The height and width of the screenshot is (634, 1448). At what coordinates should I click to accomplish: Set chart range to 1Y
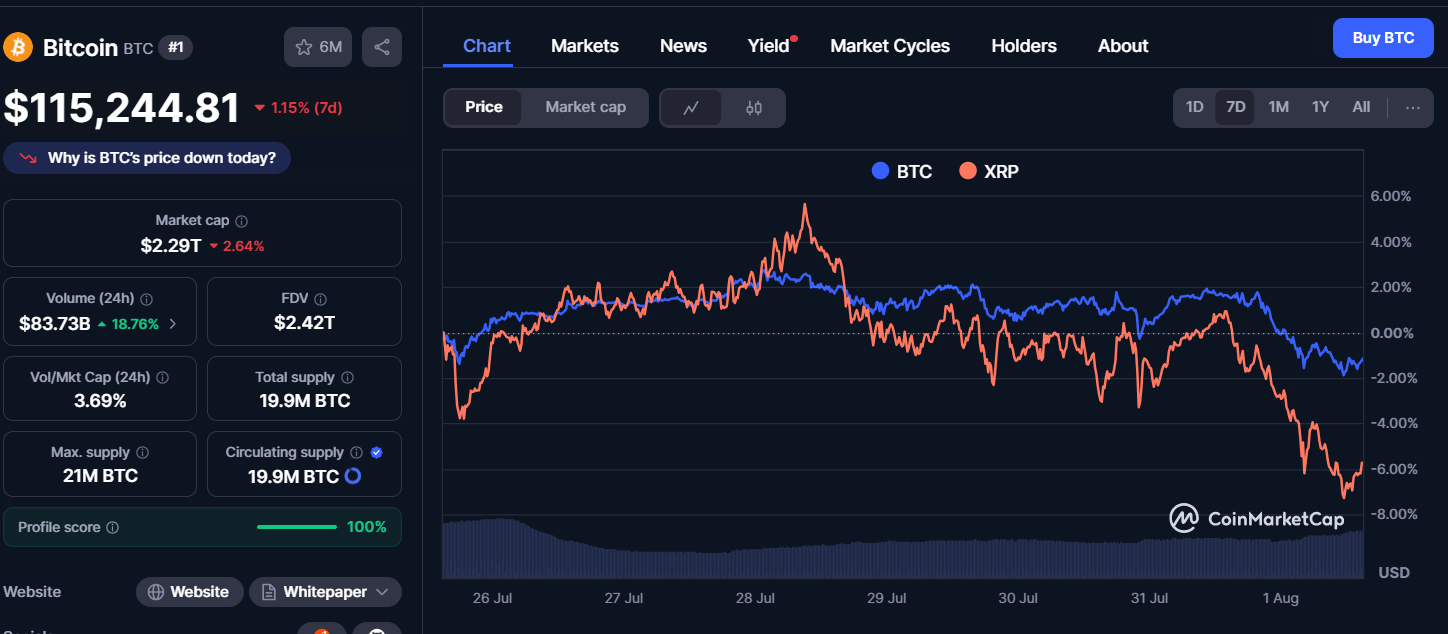pyautogui.click(x=1320, y=108)
